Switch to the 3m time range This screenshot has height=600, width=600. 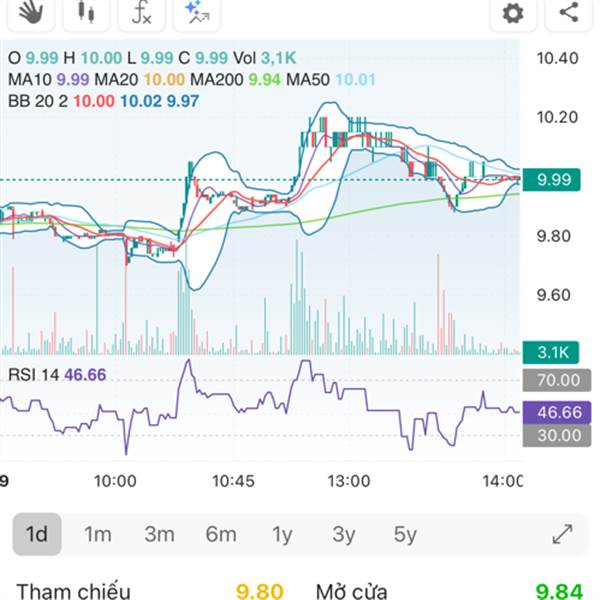click(x=159, y=534)
